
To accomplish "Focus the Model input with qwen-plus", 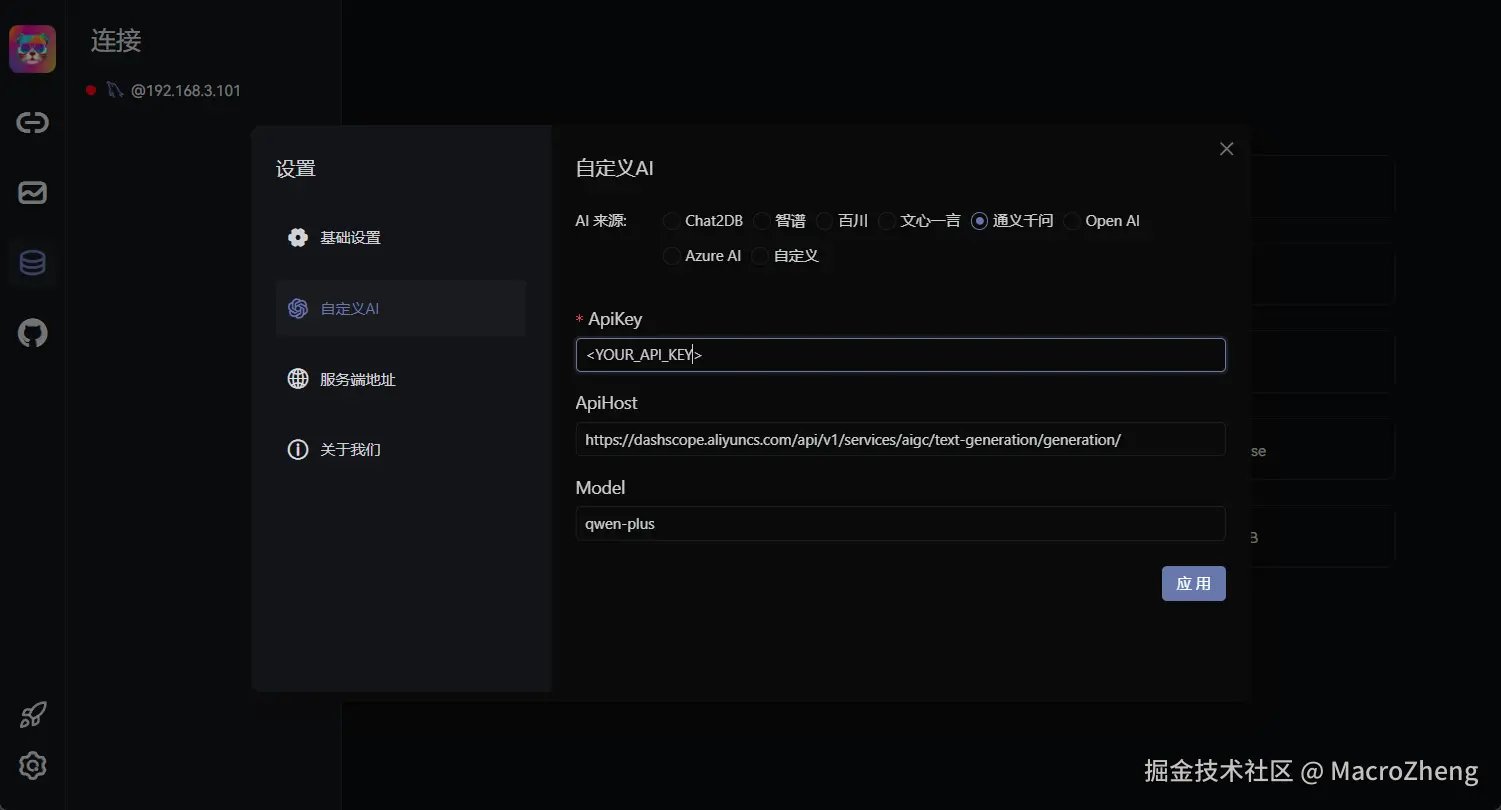I will point(900,523).
